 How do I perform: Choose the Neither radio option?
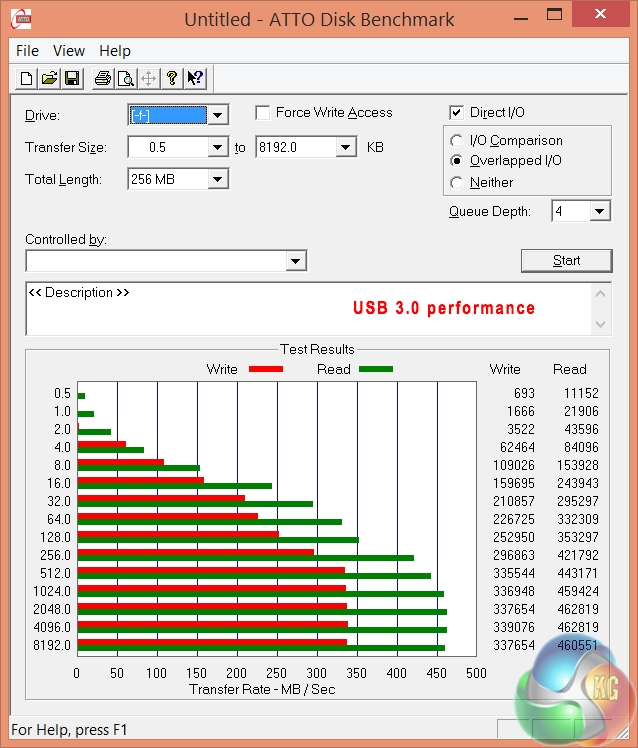456,182
